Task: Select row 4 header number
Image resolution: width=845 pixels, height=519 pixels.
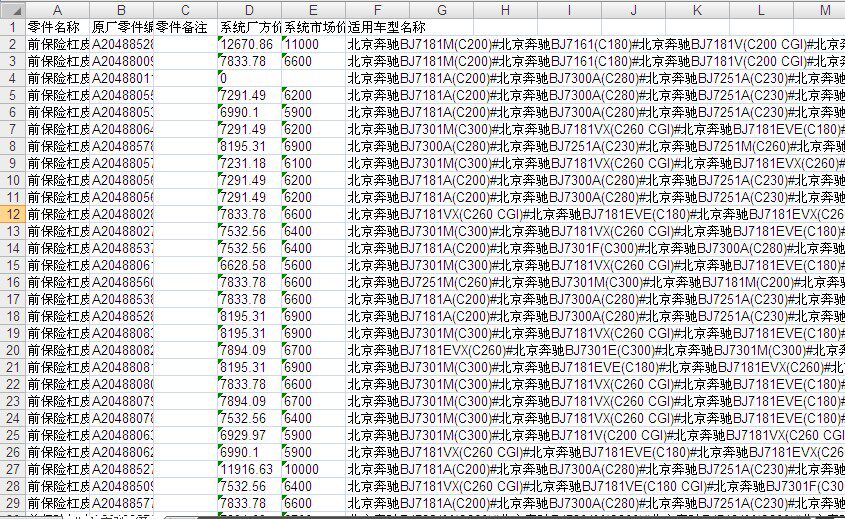Action: (13, 78)
